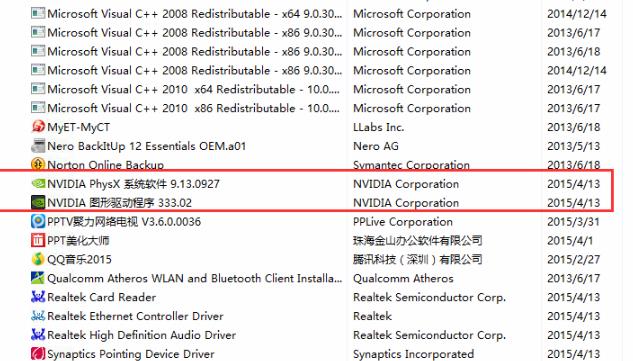
Task: Click the PPT美化大师 icon
Action: pyautogui.click(x=38, y=240)
